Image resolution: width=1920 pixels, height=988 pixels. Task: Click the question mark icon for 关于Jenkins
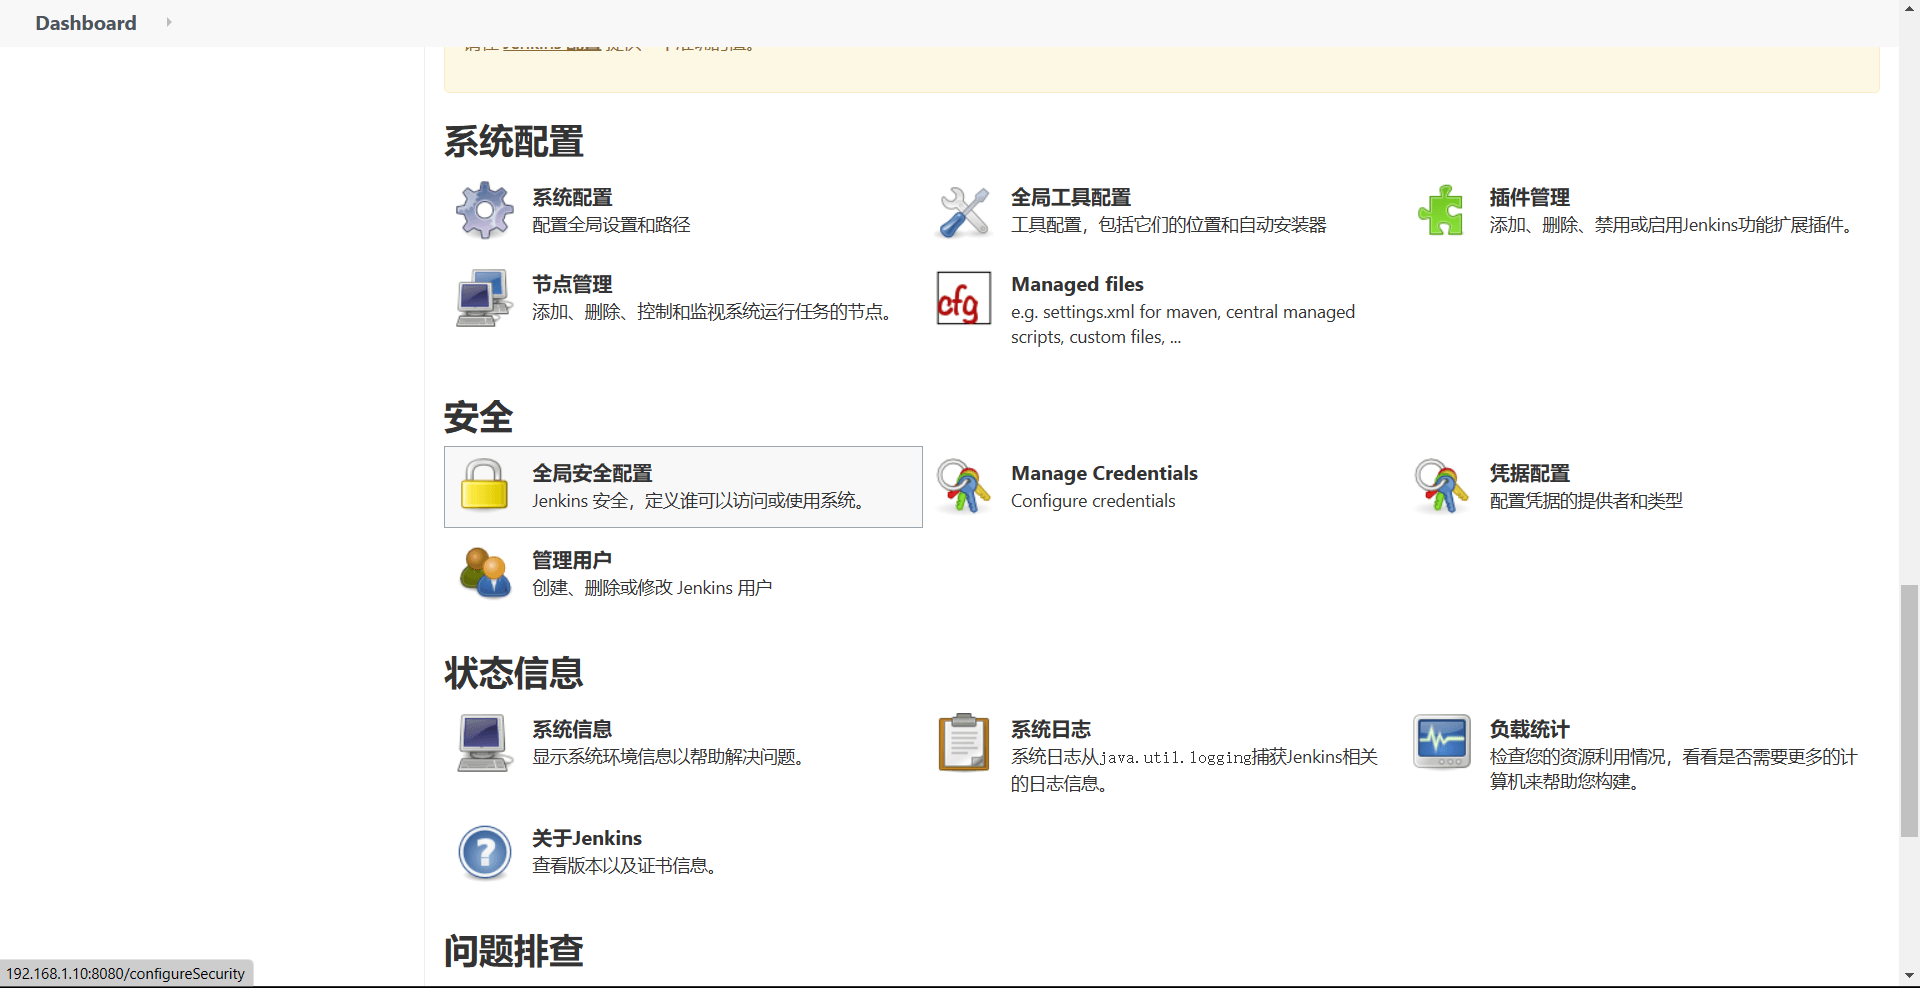tap(485, 852)
